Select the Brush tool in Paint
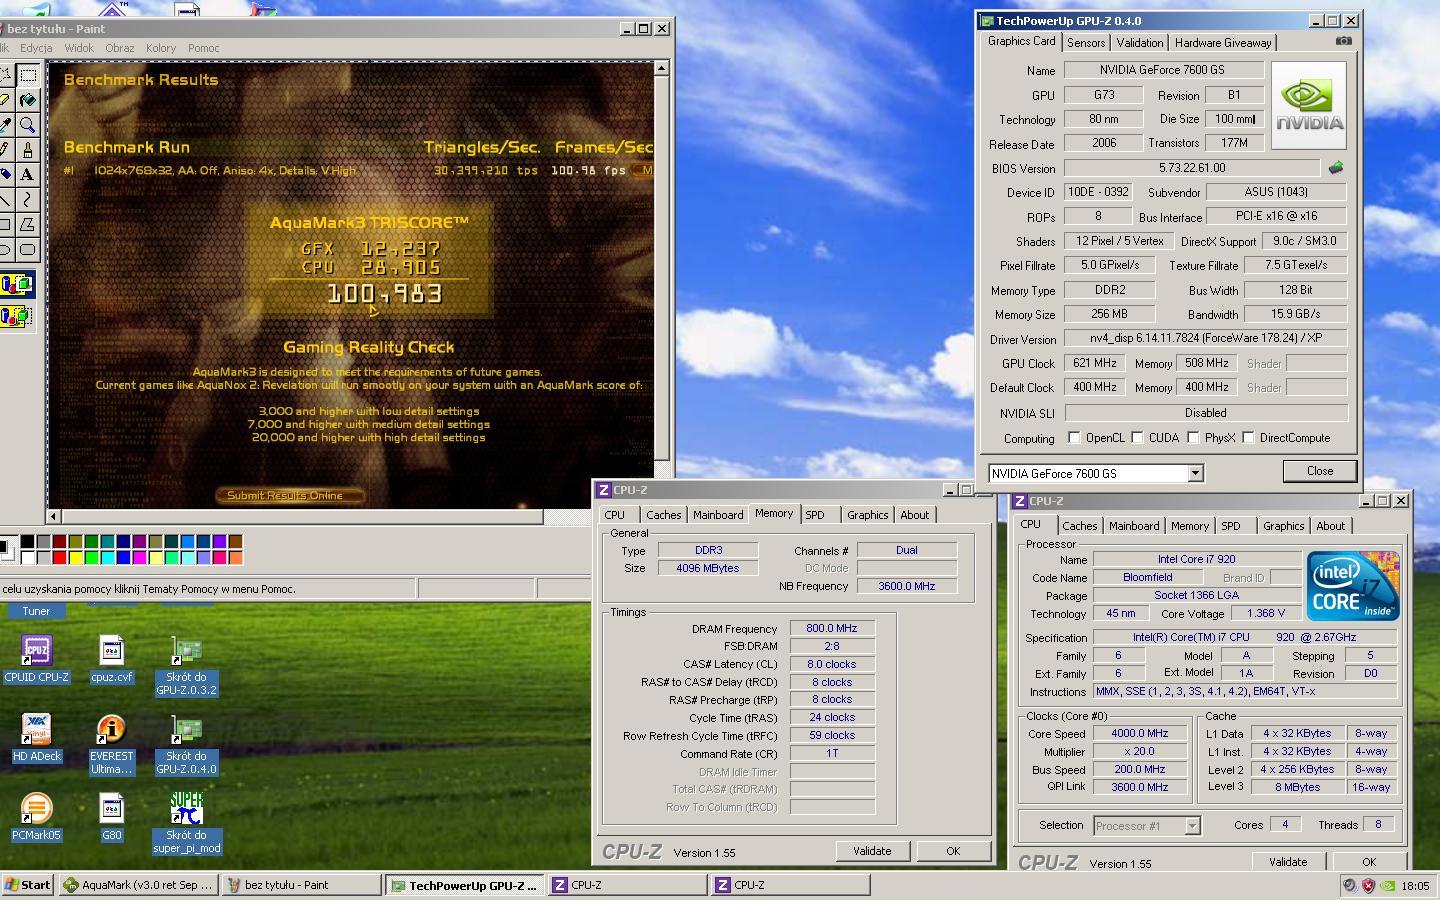Image resolution: width=1440 pixels, height=900 pixels. pos(28,150)
